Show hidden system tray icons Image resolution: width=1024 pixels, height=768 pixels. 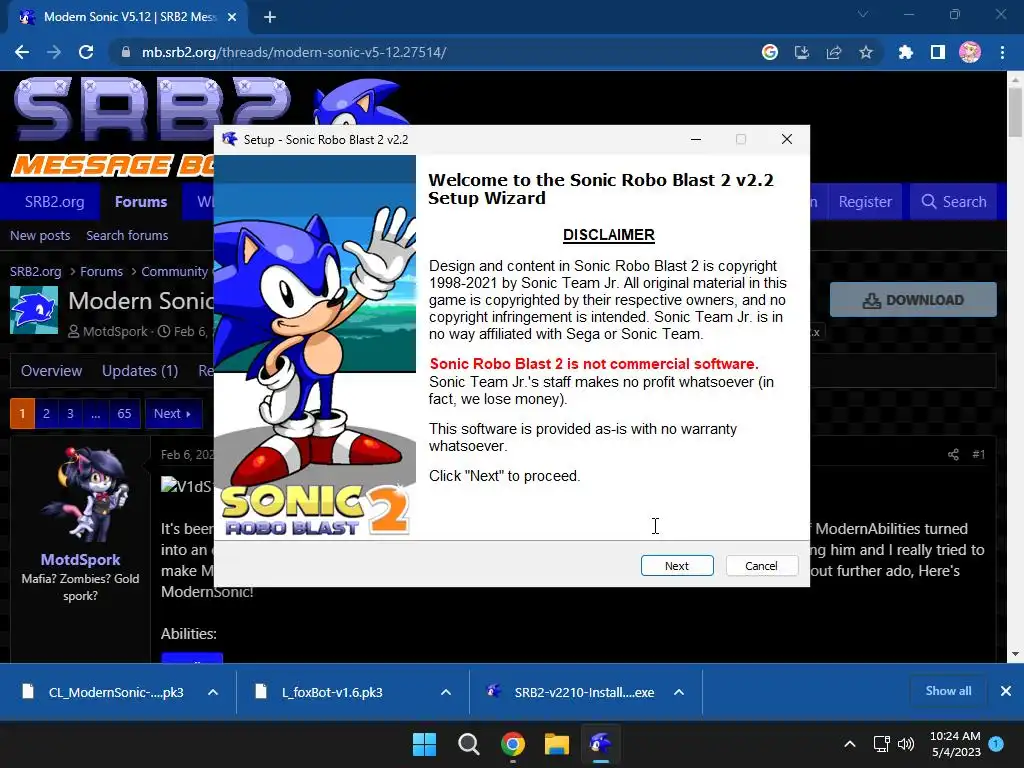click(x=850, y=744)
